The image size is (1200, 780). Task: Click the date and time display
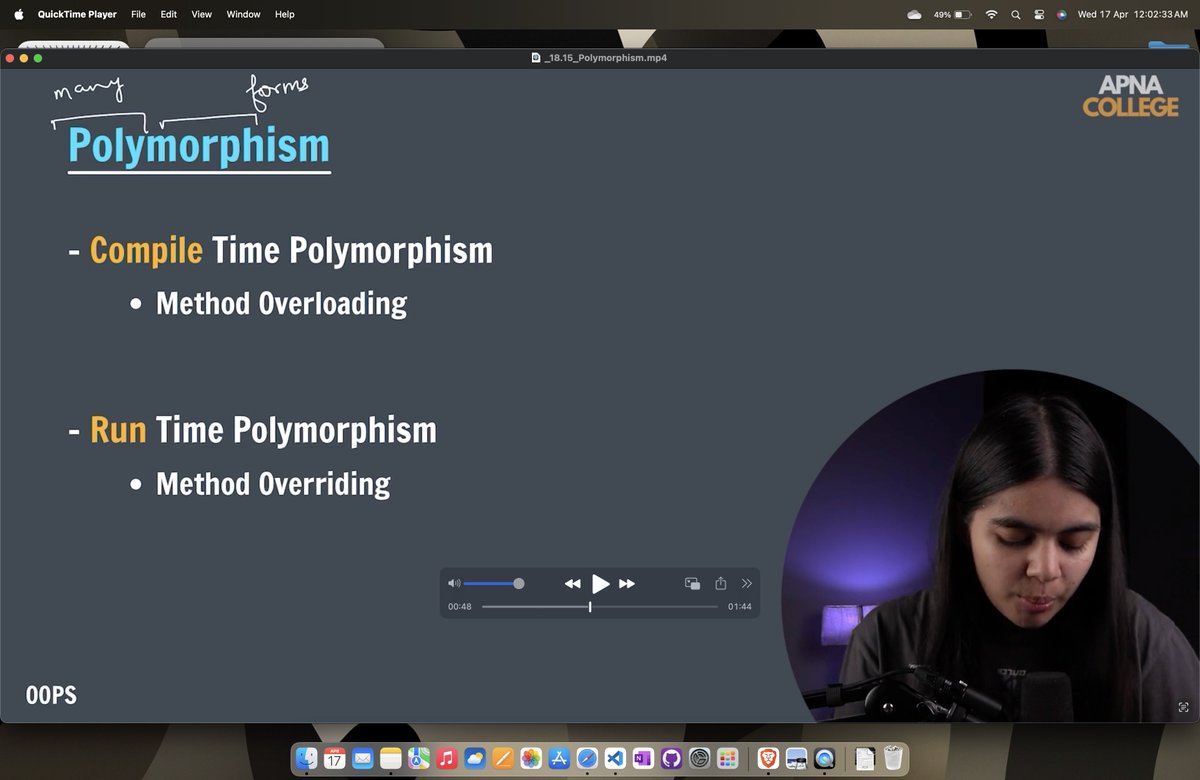pos(1133,14)
